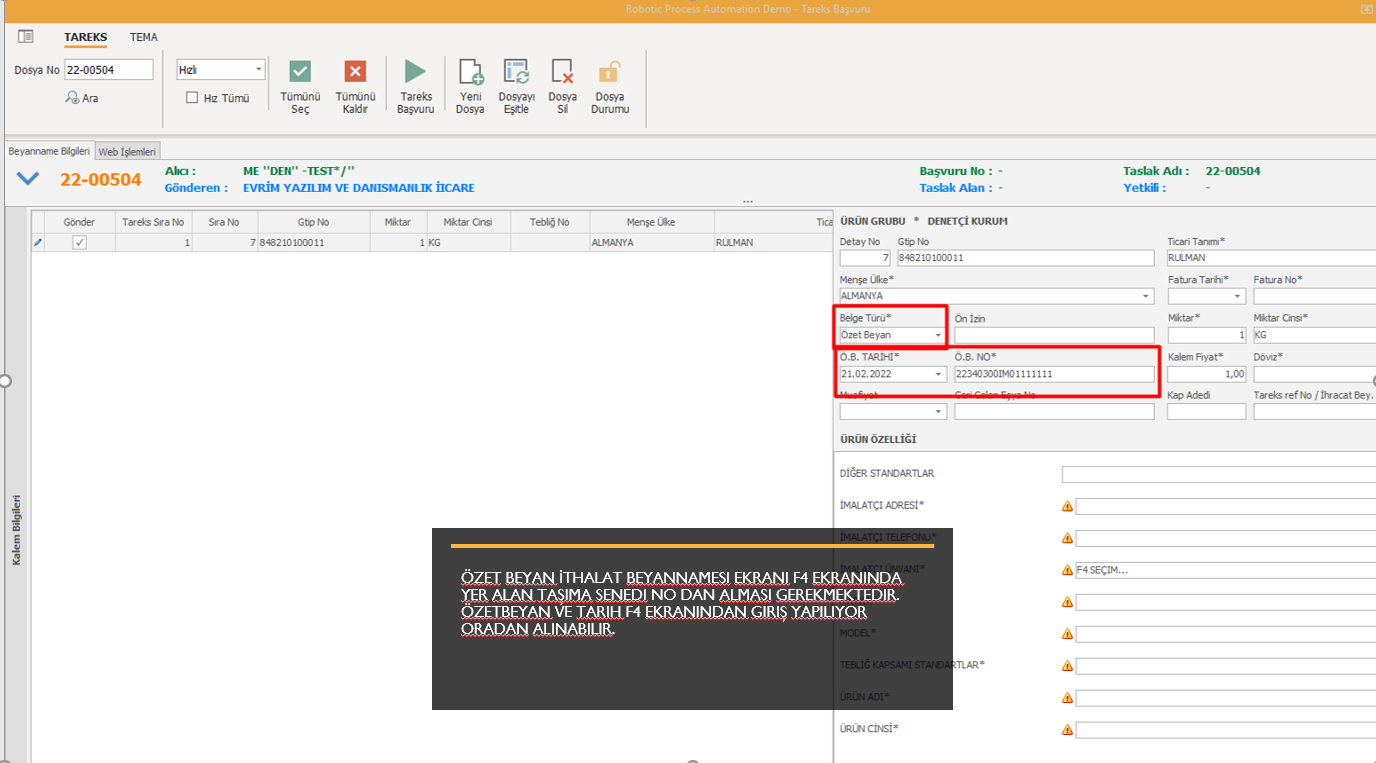Click the Tebliğ No column header

coord(550,222)
